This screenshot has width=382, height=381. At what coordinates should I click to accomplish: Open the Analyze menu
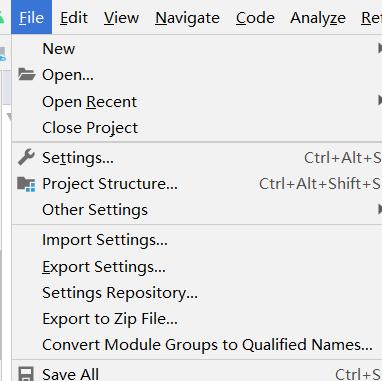[x=318, y=18]
